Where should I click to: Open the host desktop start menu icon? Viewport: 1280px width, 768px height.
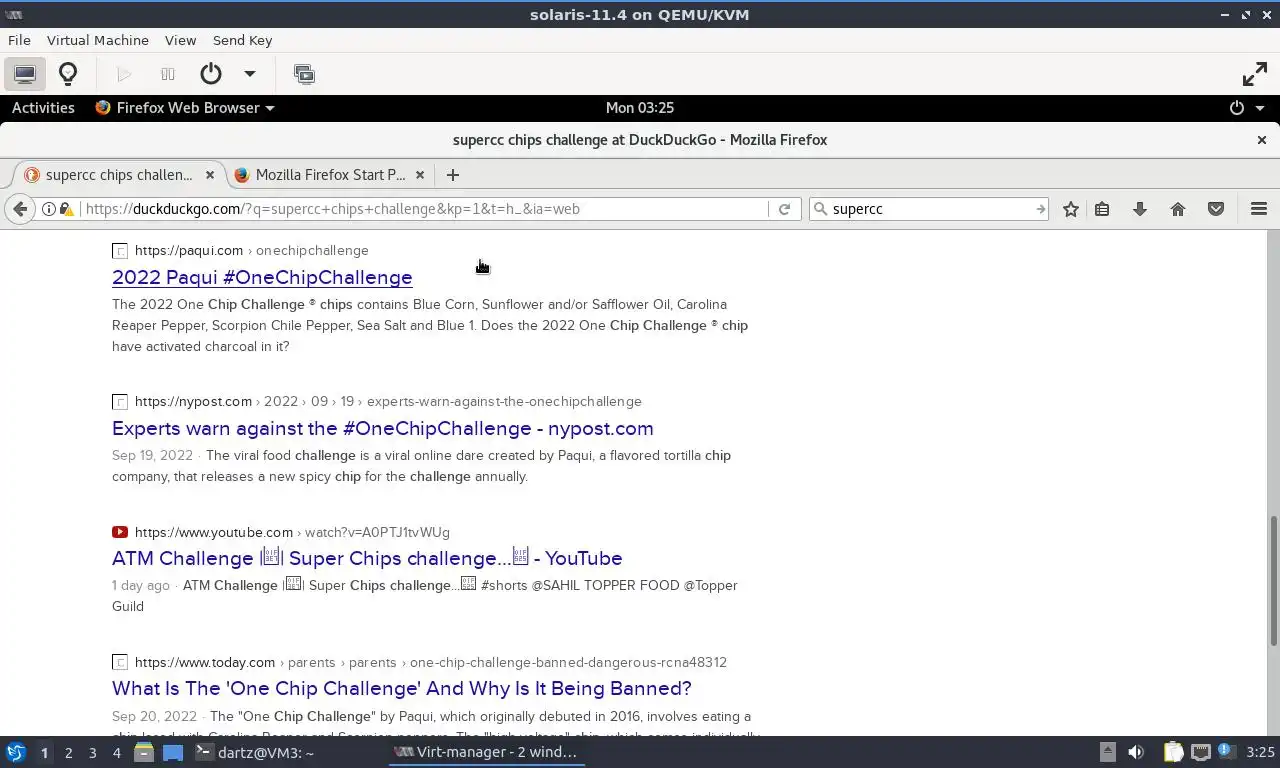[x=16, y=752]
